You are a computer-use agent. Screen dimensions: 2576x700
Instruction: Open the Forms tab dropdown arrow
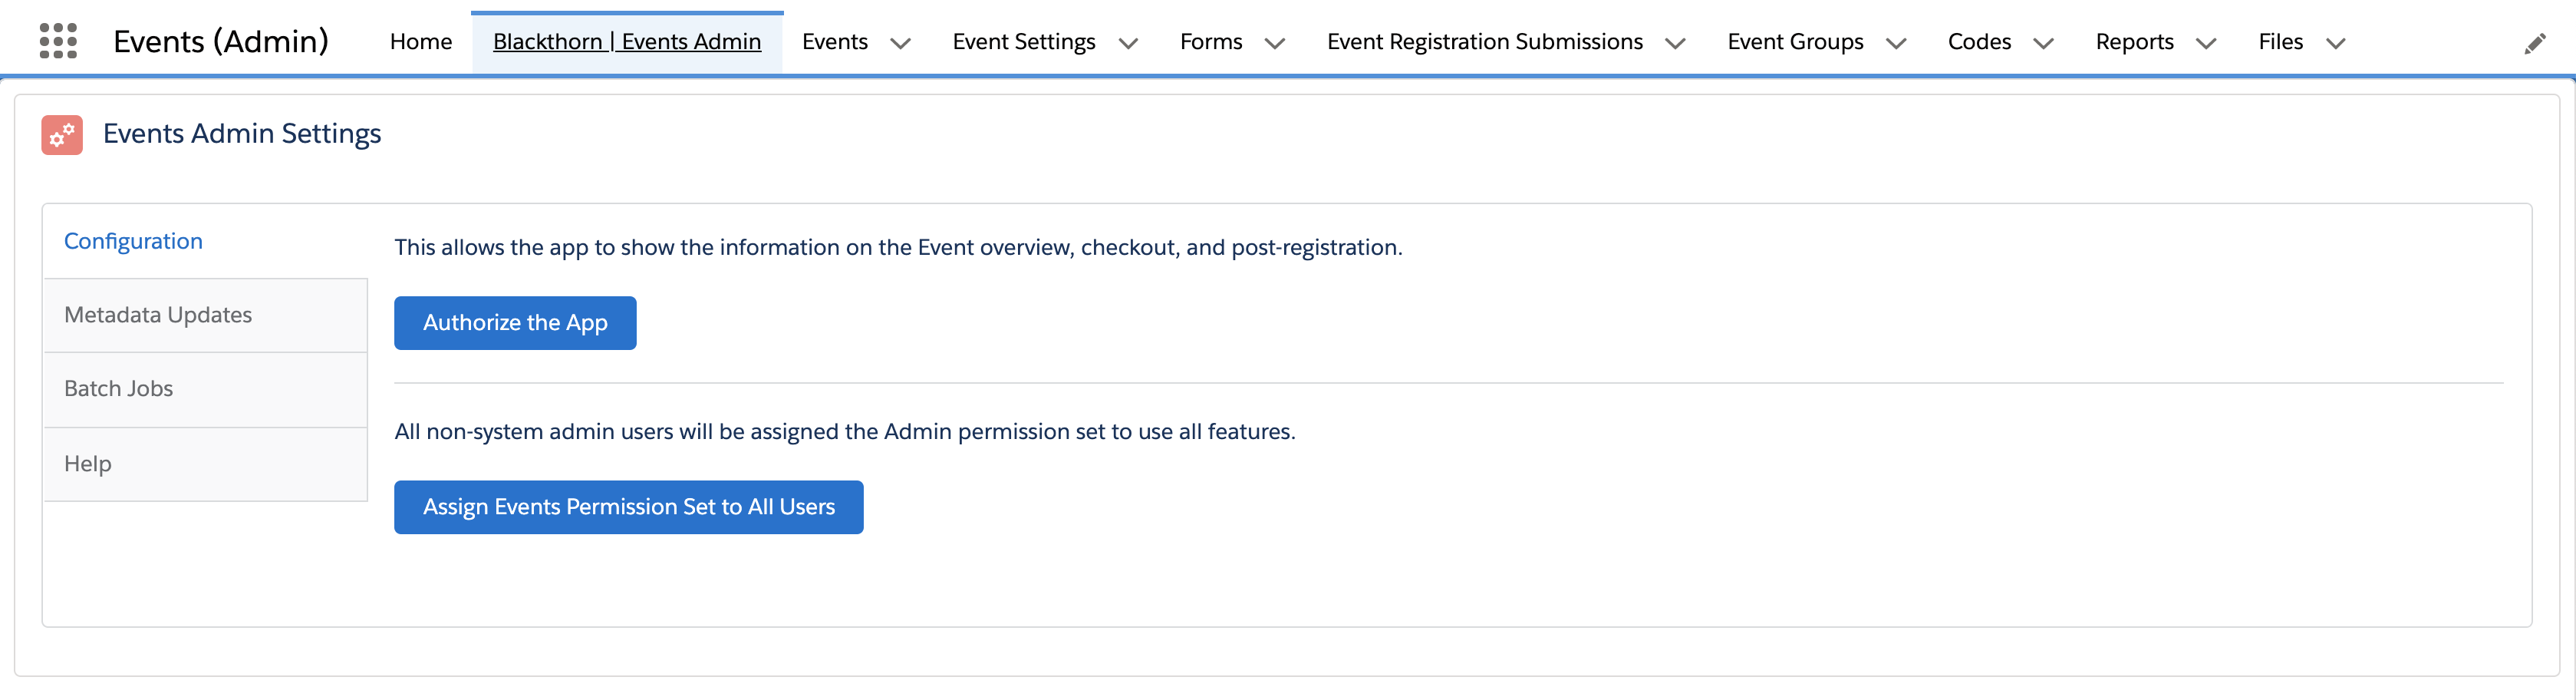tap(1275, 43)
